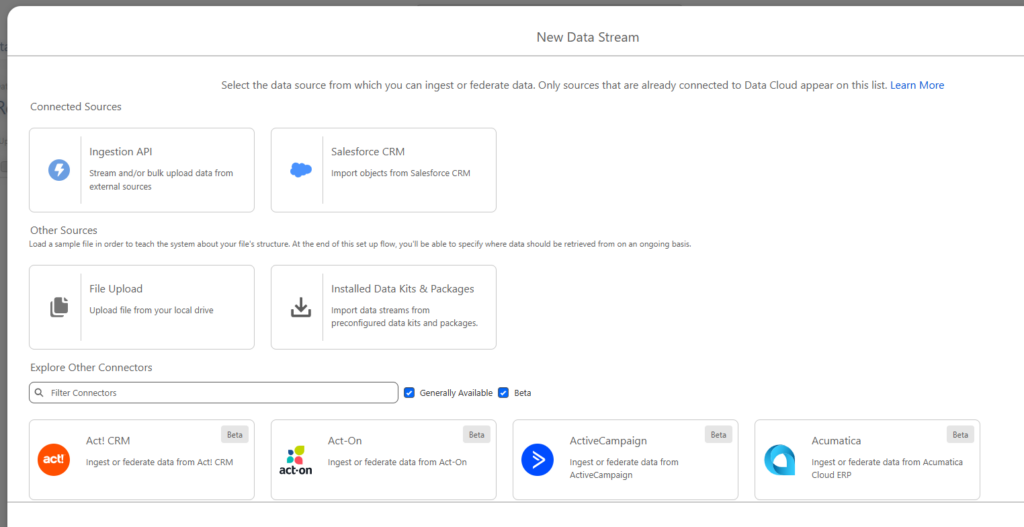Screen dimensions: 1024x527
Task: Click the 'Explore Other Connectors' heading
Action: 91,367
